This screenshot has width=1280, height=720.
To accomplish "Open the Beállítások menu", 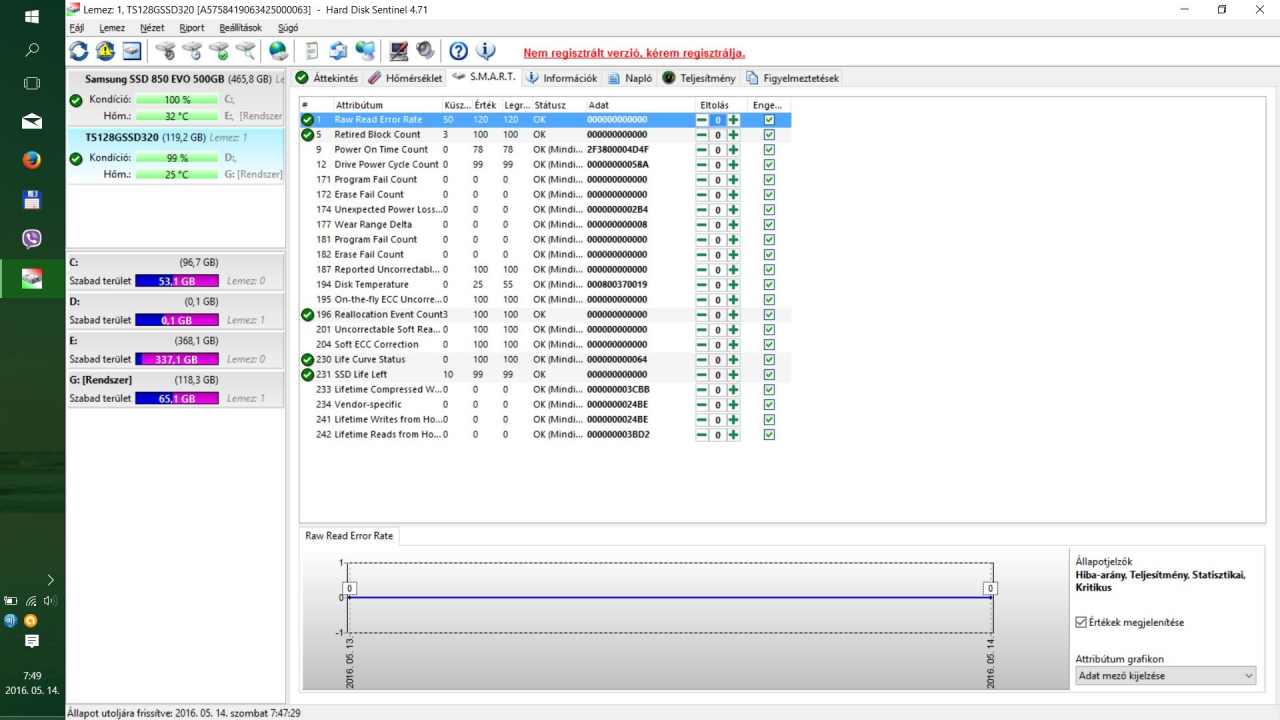I will click(x=239, y=28).
